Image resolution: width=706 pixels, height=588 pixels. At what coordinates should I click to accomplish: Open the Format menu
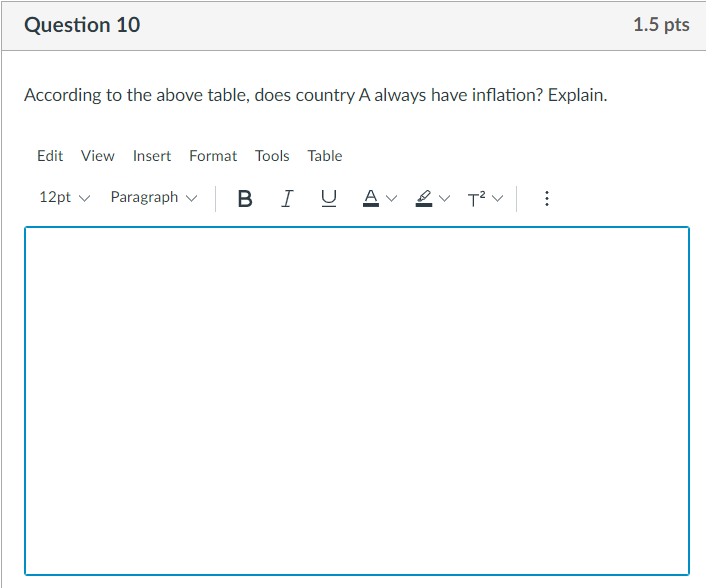click(x=213, y=156)
